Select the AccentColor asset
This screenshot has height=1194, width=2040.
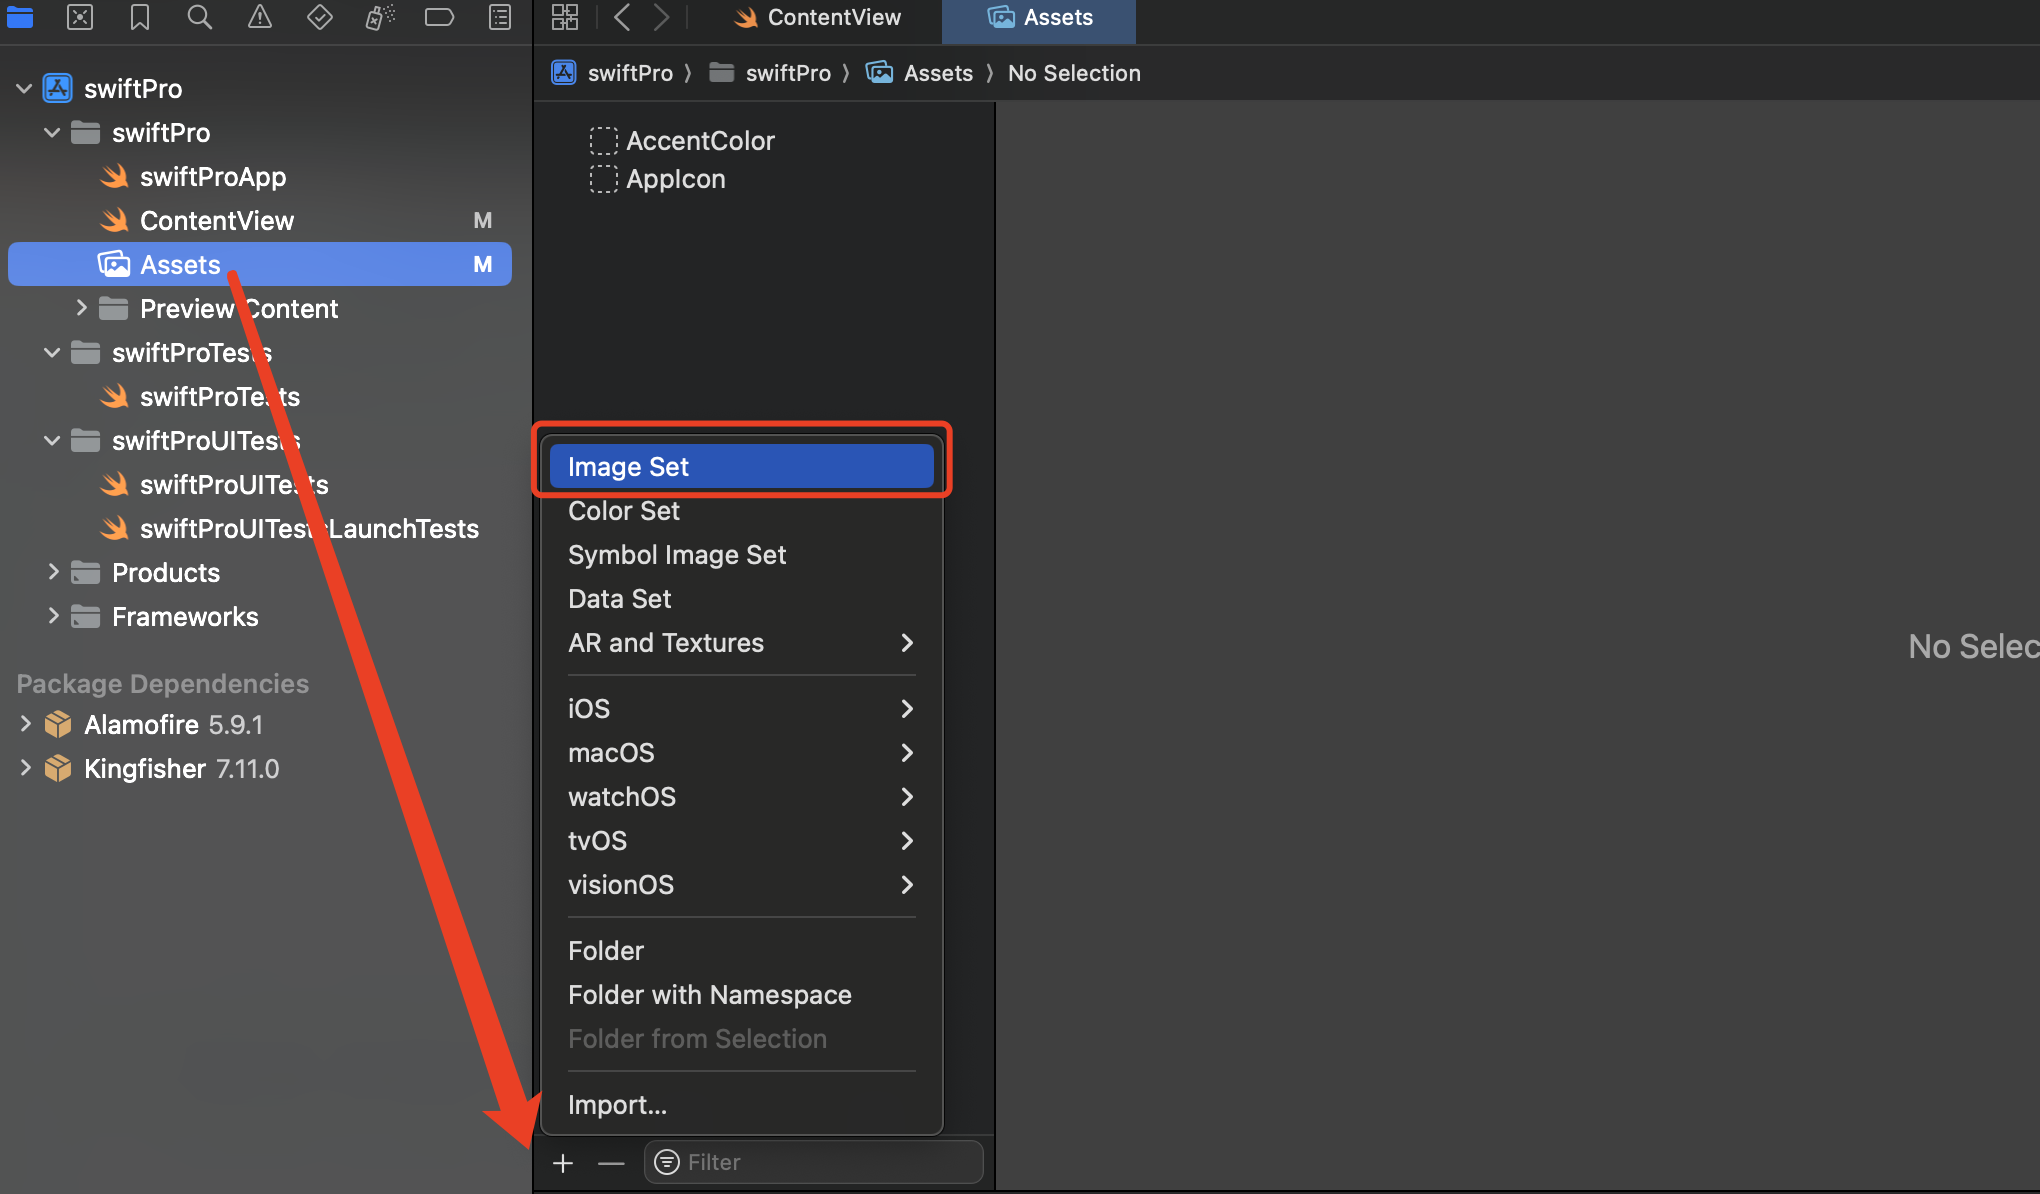700,141
